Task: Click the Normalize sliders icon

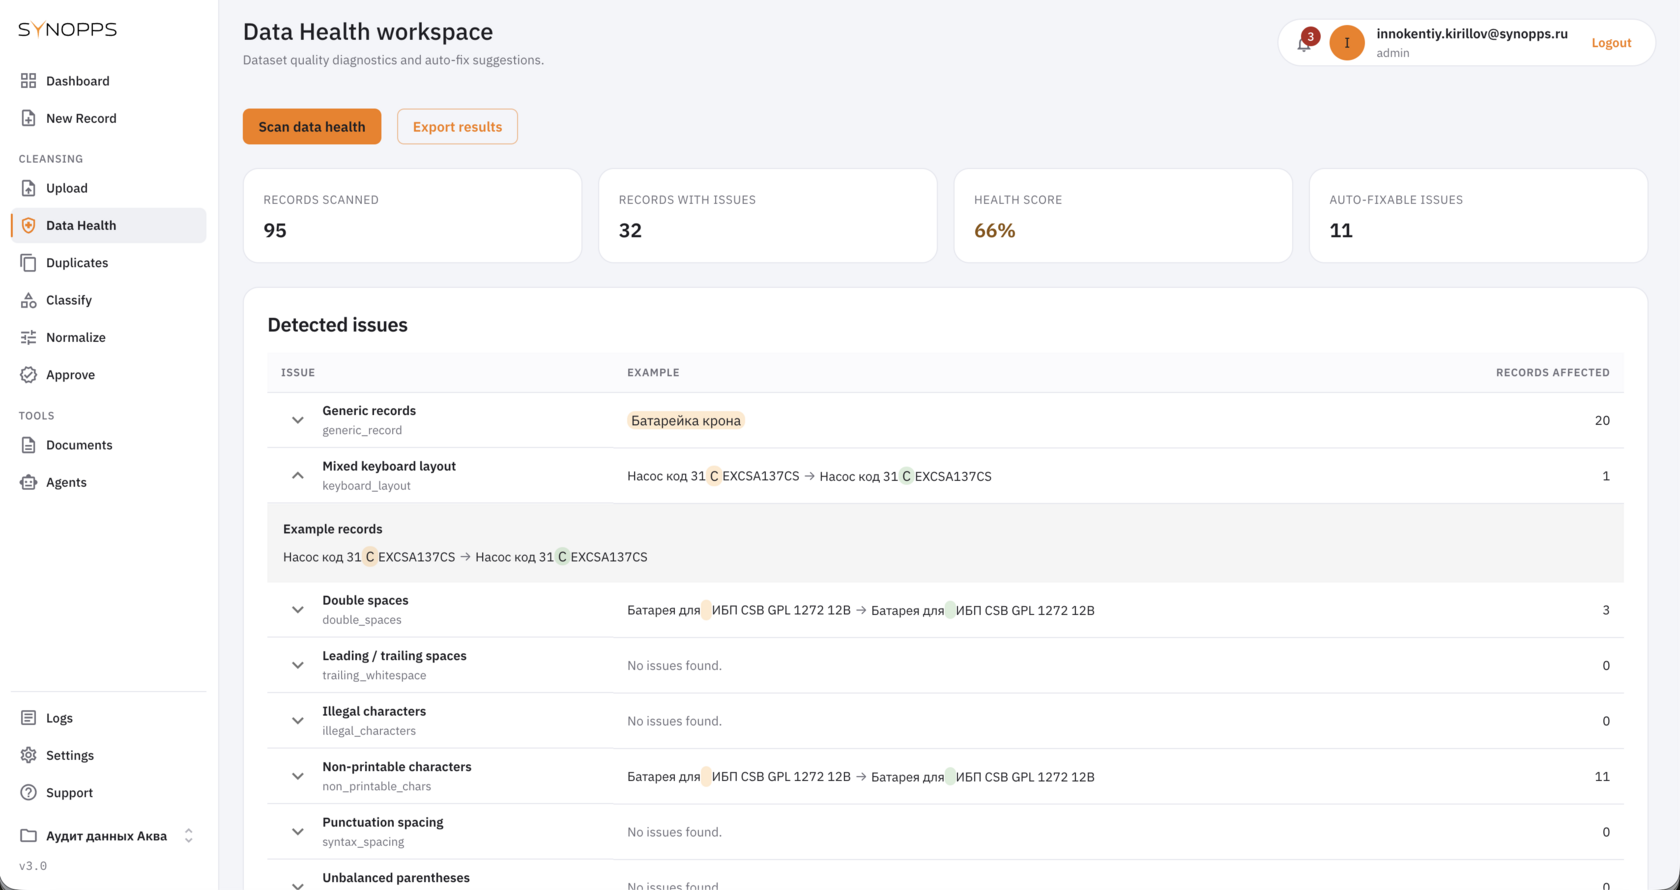Action: point(28,337)
